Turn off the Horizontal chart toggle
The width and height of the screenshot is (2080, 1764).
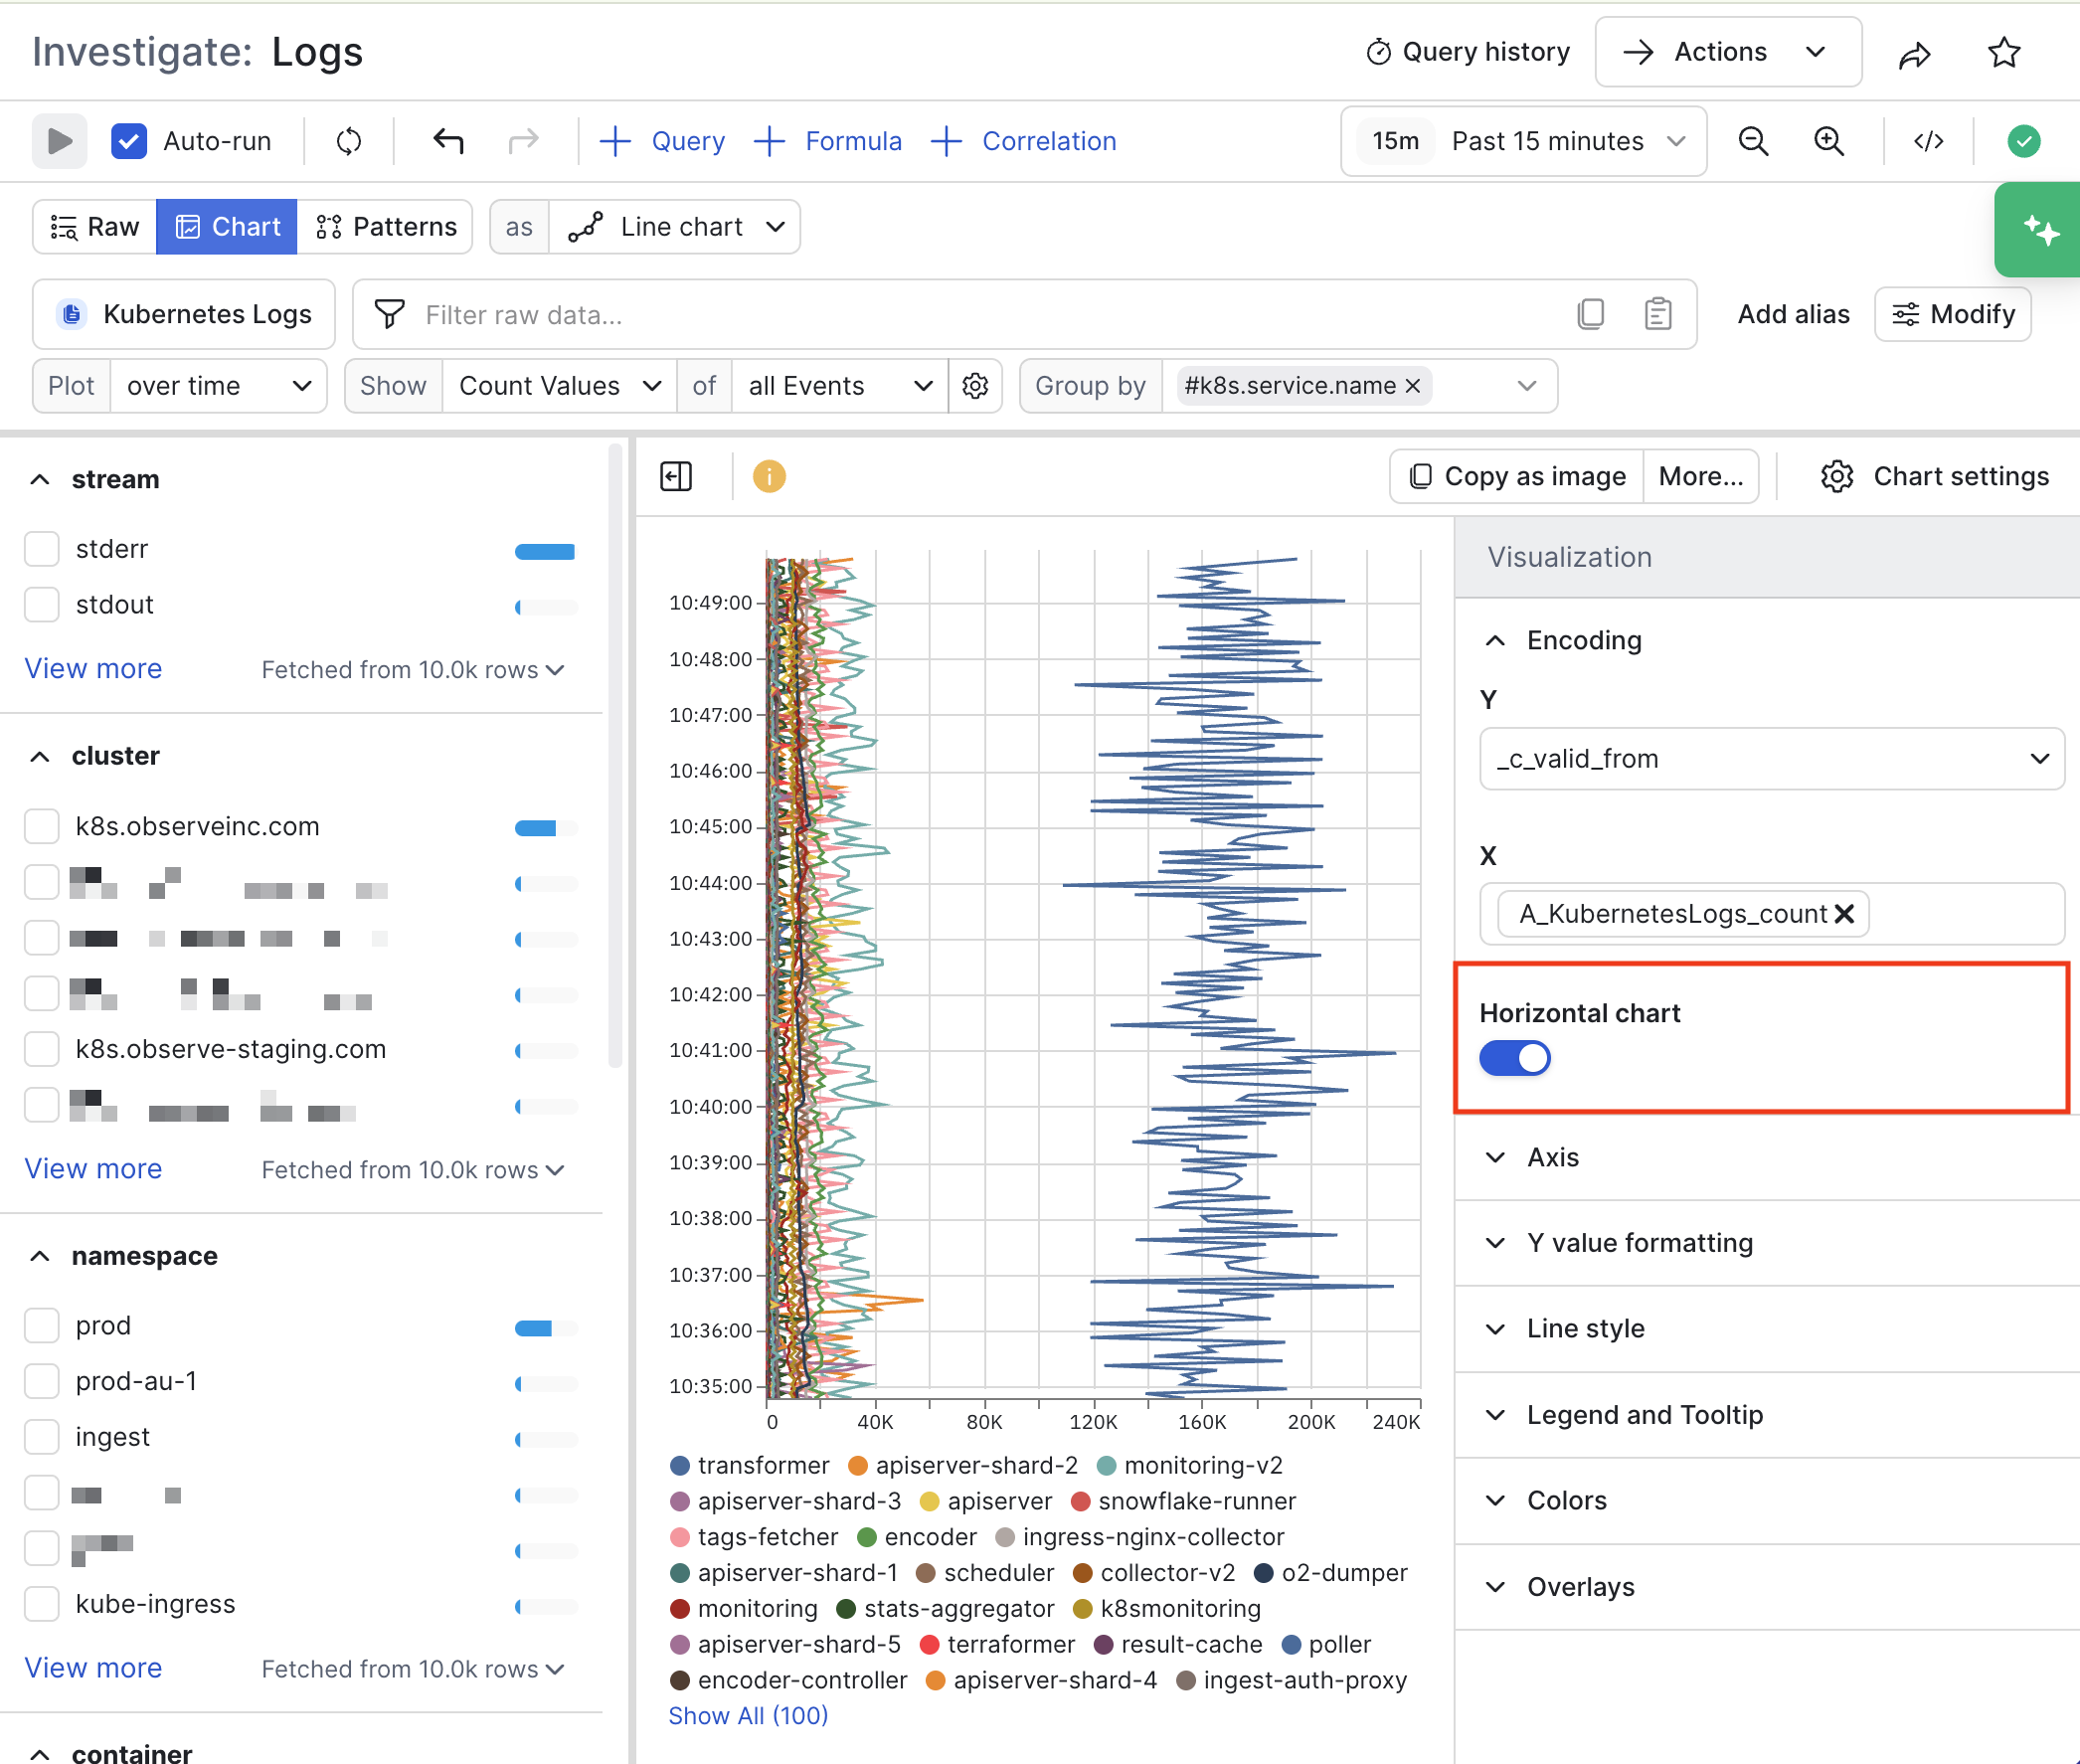pyautogui.click(x=1515, y=1058)
